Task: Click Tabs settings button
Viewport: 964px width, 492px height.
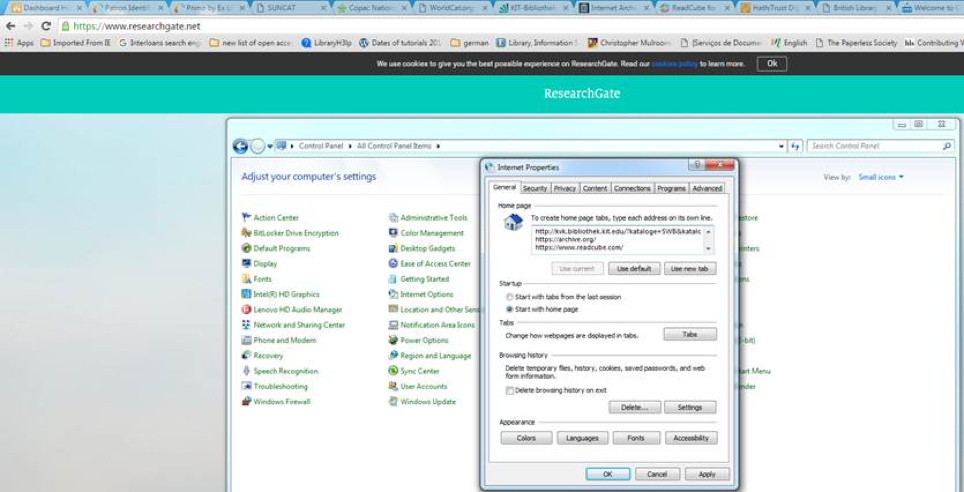Action: [x=690, y=335]
